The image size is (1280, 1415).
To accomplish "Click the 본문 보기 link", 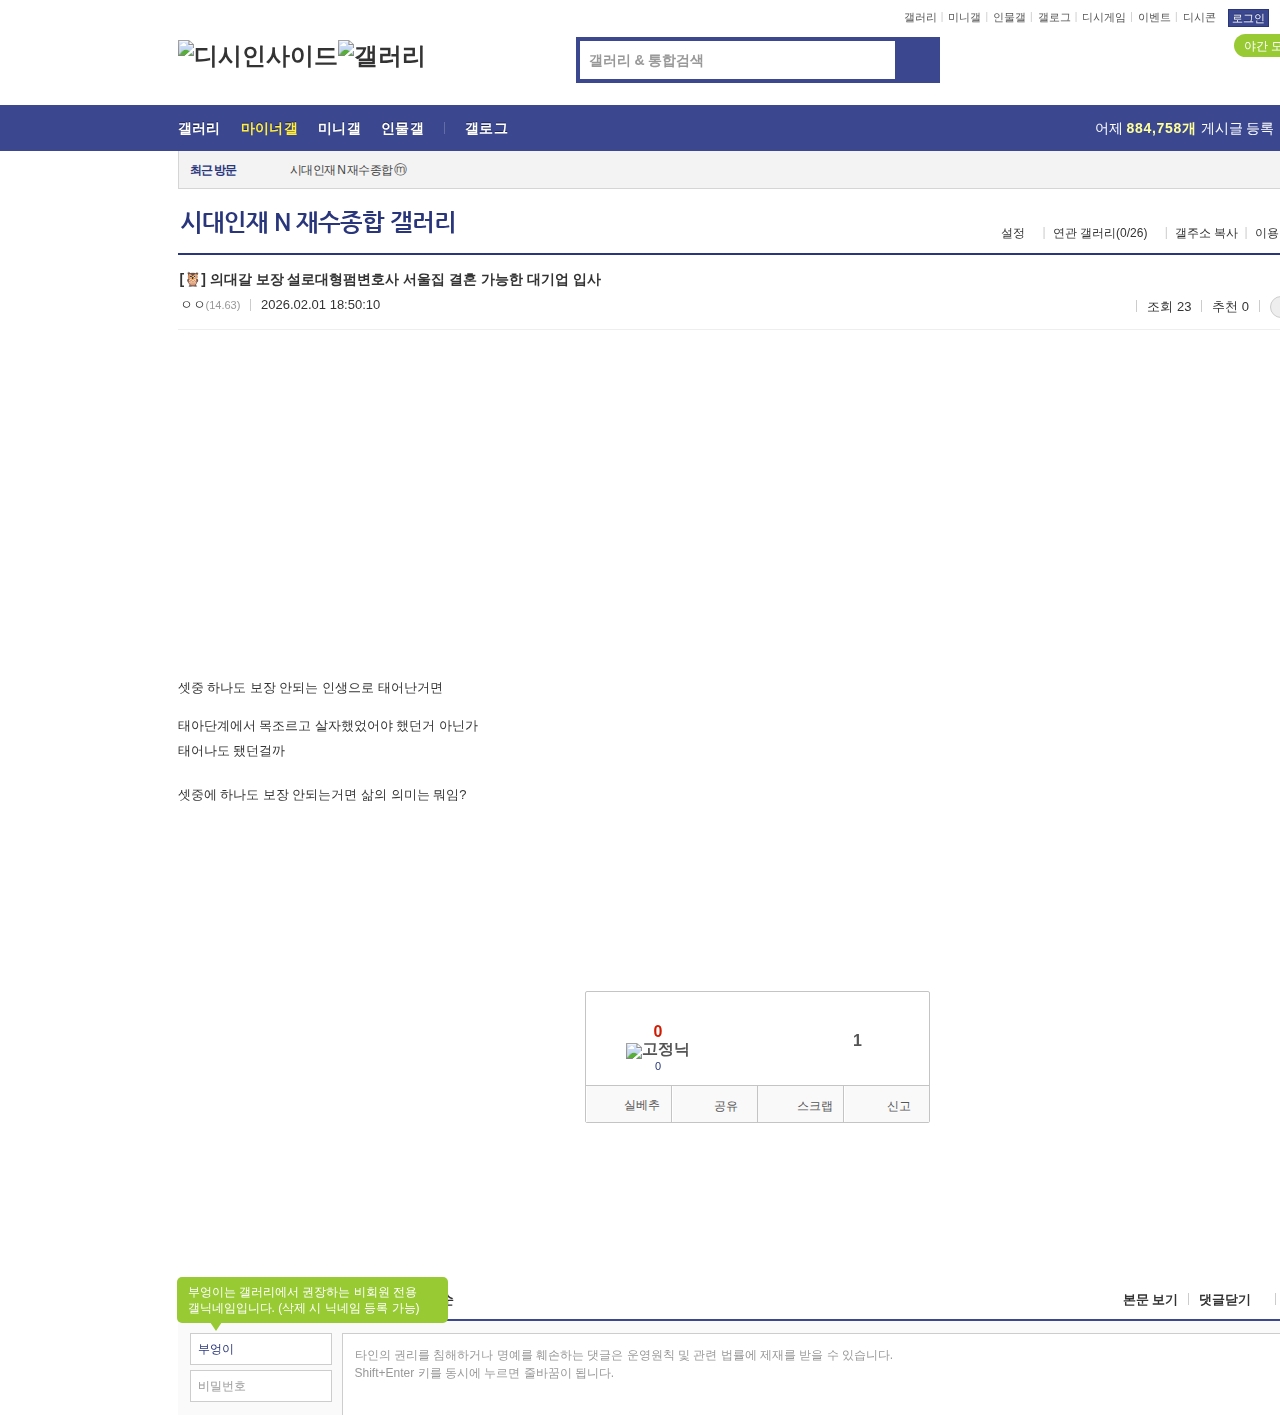I will pyautogui.click(x=1150, y=1300).
